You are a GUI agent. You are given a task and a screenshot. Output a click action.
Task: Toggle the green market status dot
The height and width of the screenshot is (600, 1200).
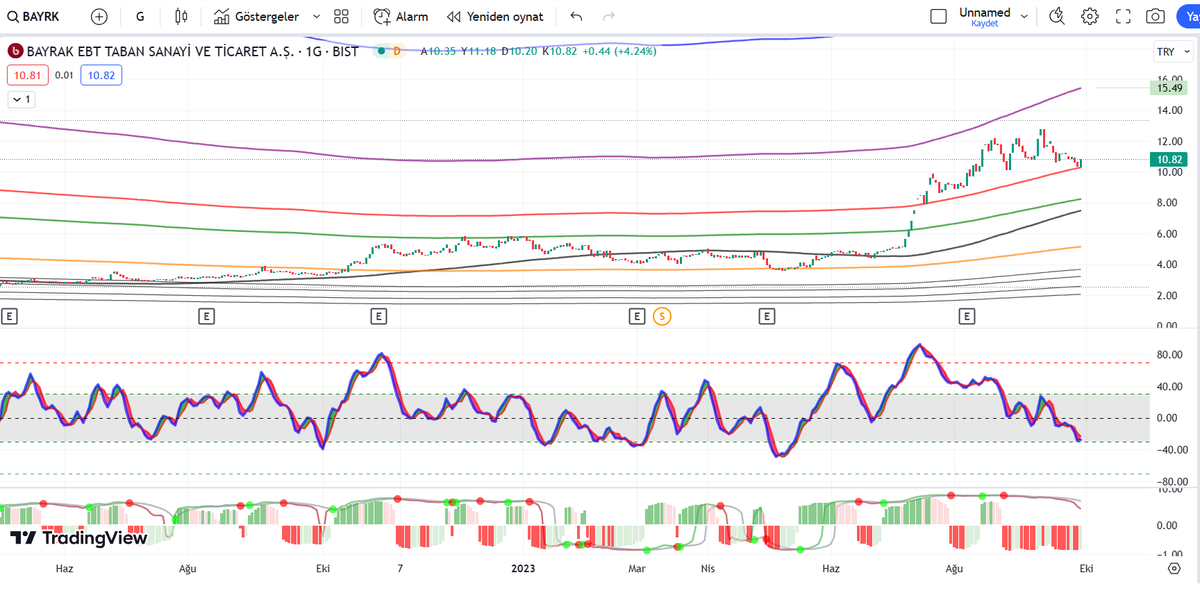(x=380, y=51)
